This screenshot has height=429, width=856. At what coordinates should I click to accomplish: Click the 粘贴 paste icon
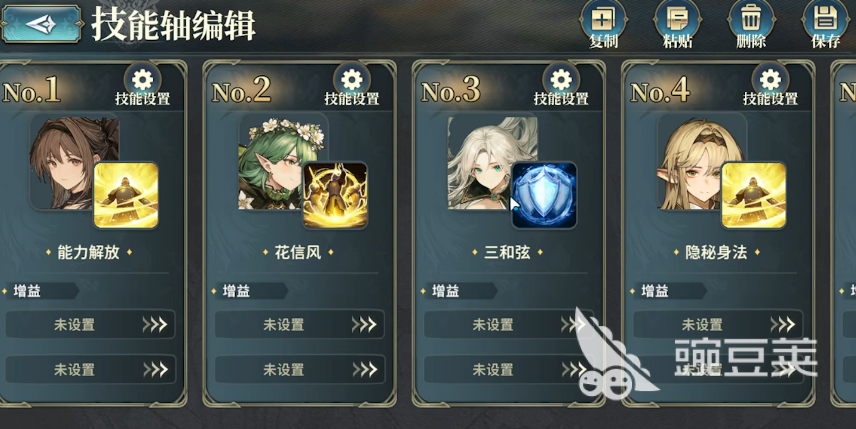677,25
